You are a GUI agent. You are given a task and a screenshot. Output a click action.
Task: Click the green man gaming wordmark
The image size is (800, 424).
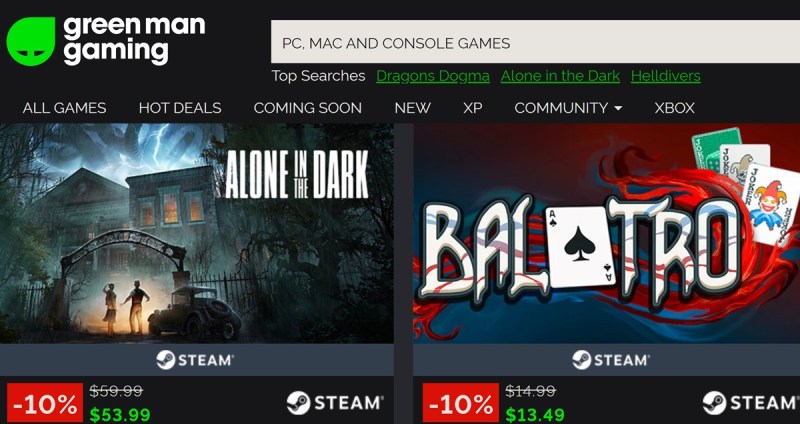coord(134,40)
